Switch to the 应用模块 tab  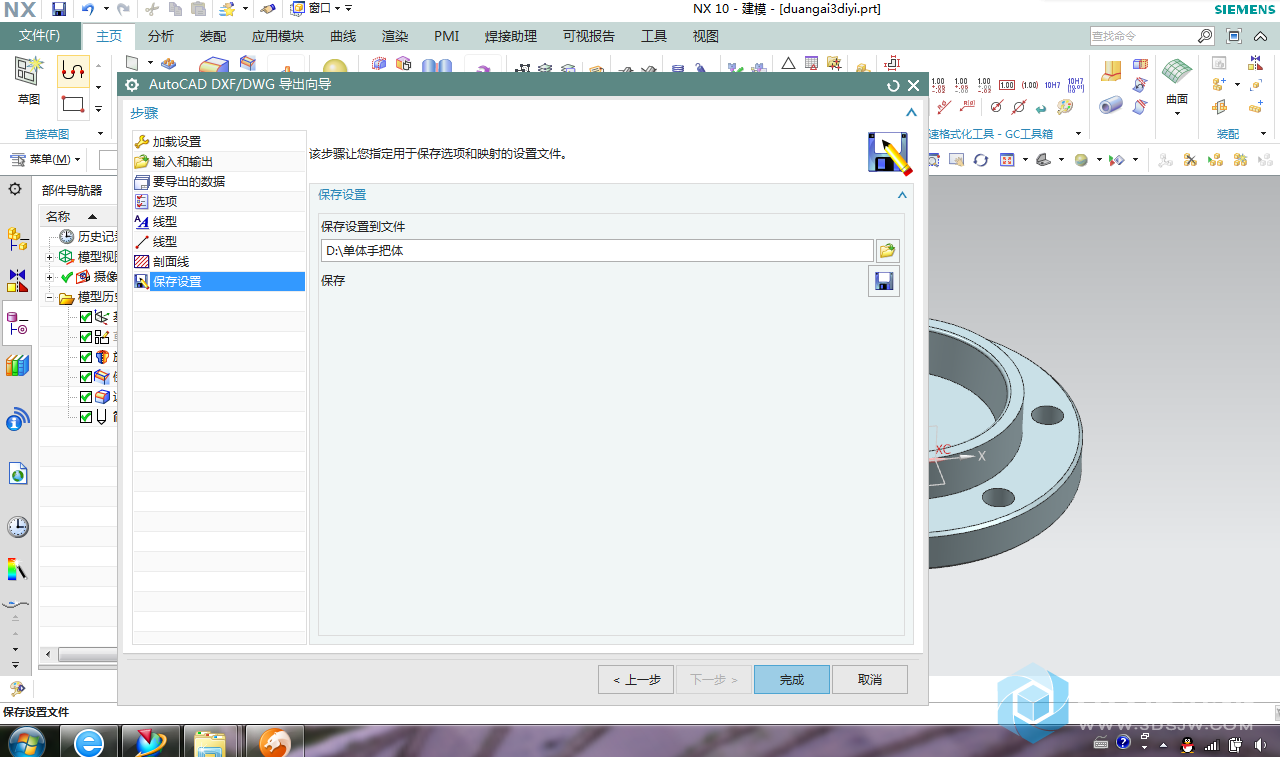(x=278, y=36)
